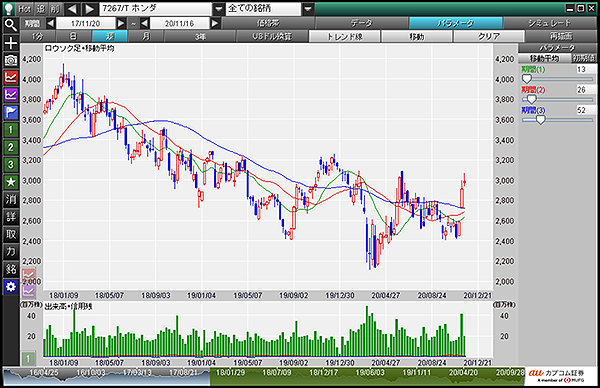The width and height of the screenshot is (600, 388).
Task: Go to previous stock with left arrow
Action: [x=72, y=9]
